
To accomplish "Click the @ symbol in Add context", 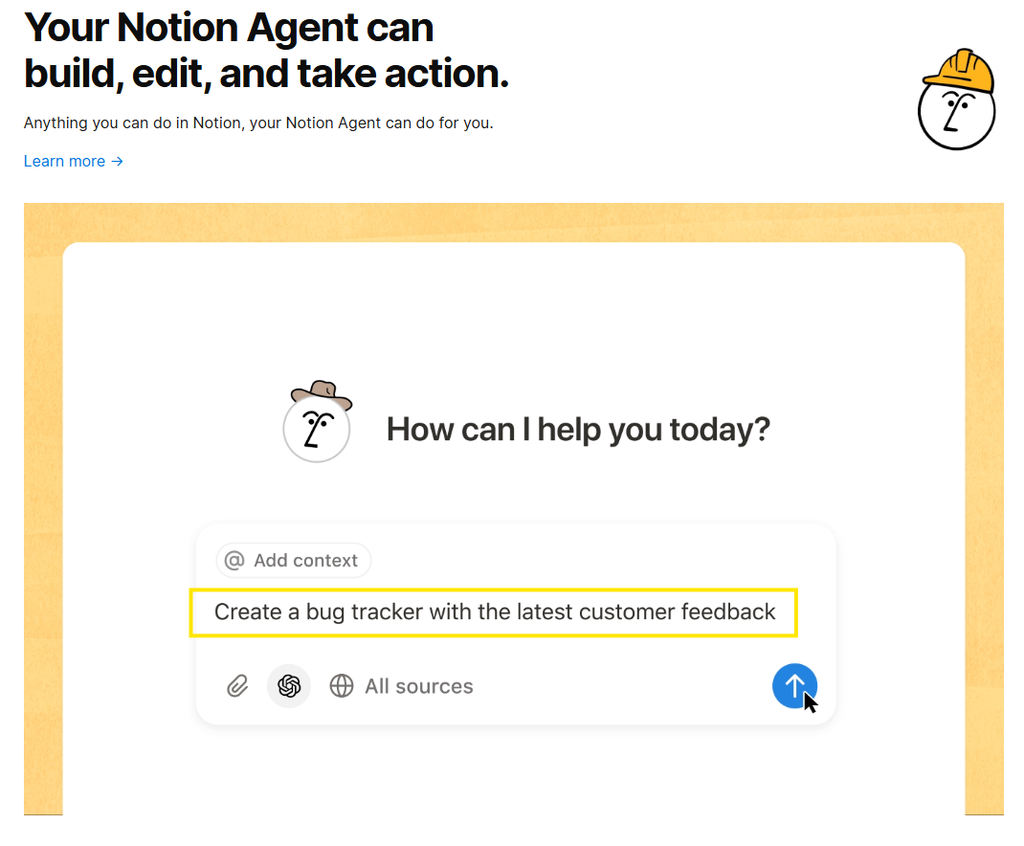I will tap(234, 561).
